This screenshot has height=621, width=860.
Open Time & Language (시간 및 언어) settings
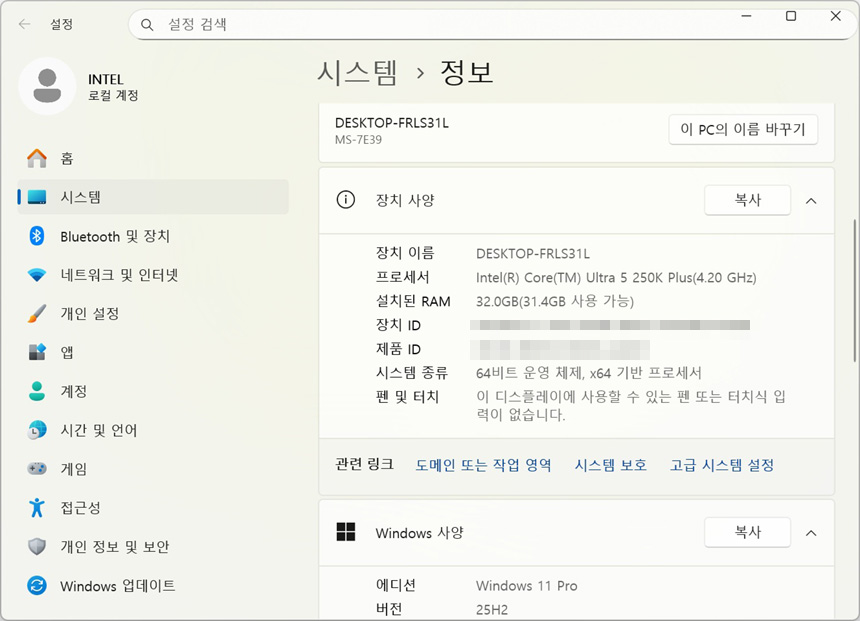(x=98, y=430)
